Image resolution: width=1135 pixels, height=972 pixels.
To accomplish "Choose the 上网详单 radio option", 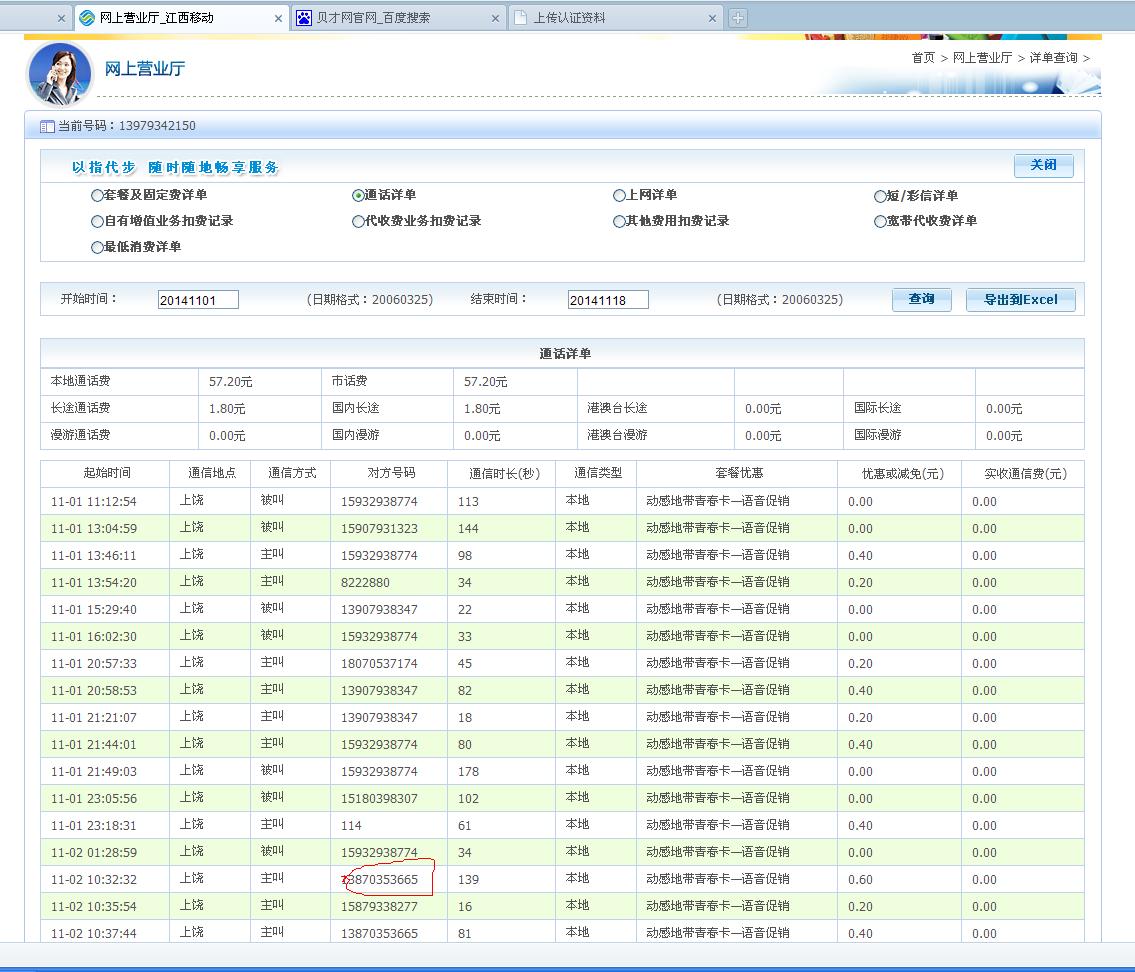I will point(619,196).
